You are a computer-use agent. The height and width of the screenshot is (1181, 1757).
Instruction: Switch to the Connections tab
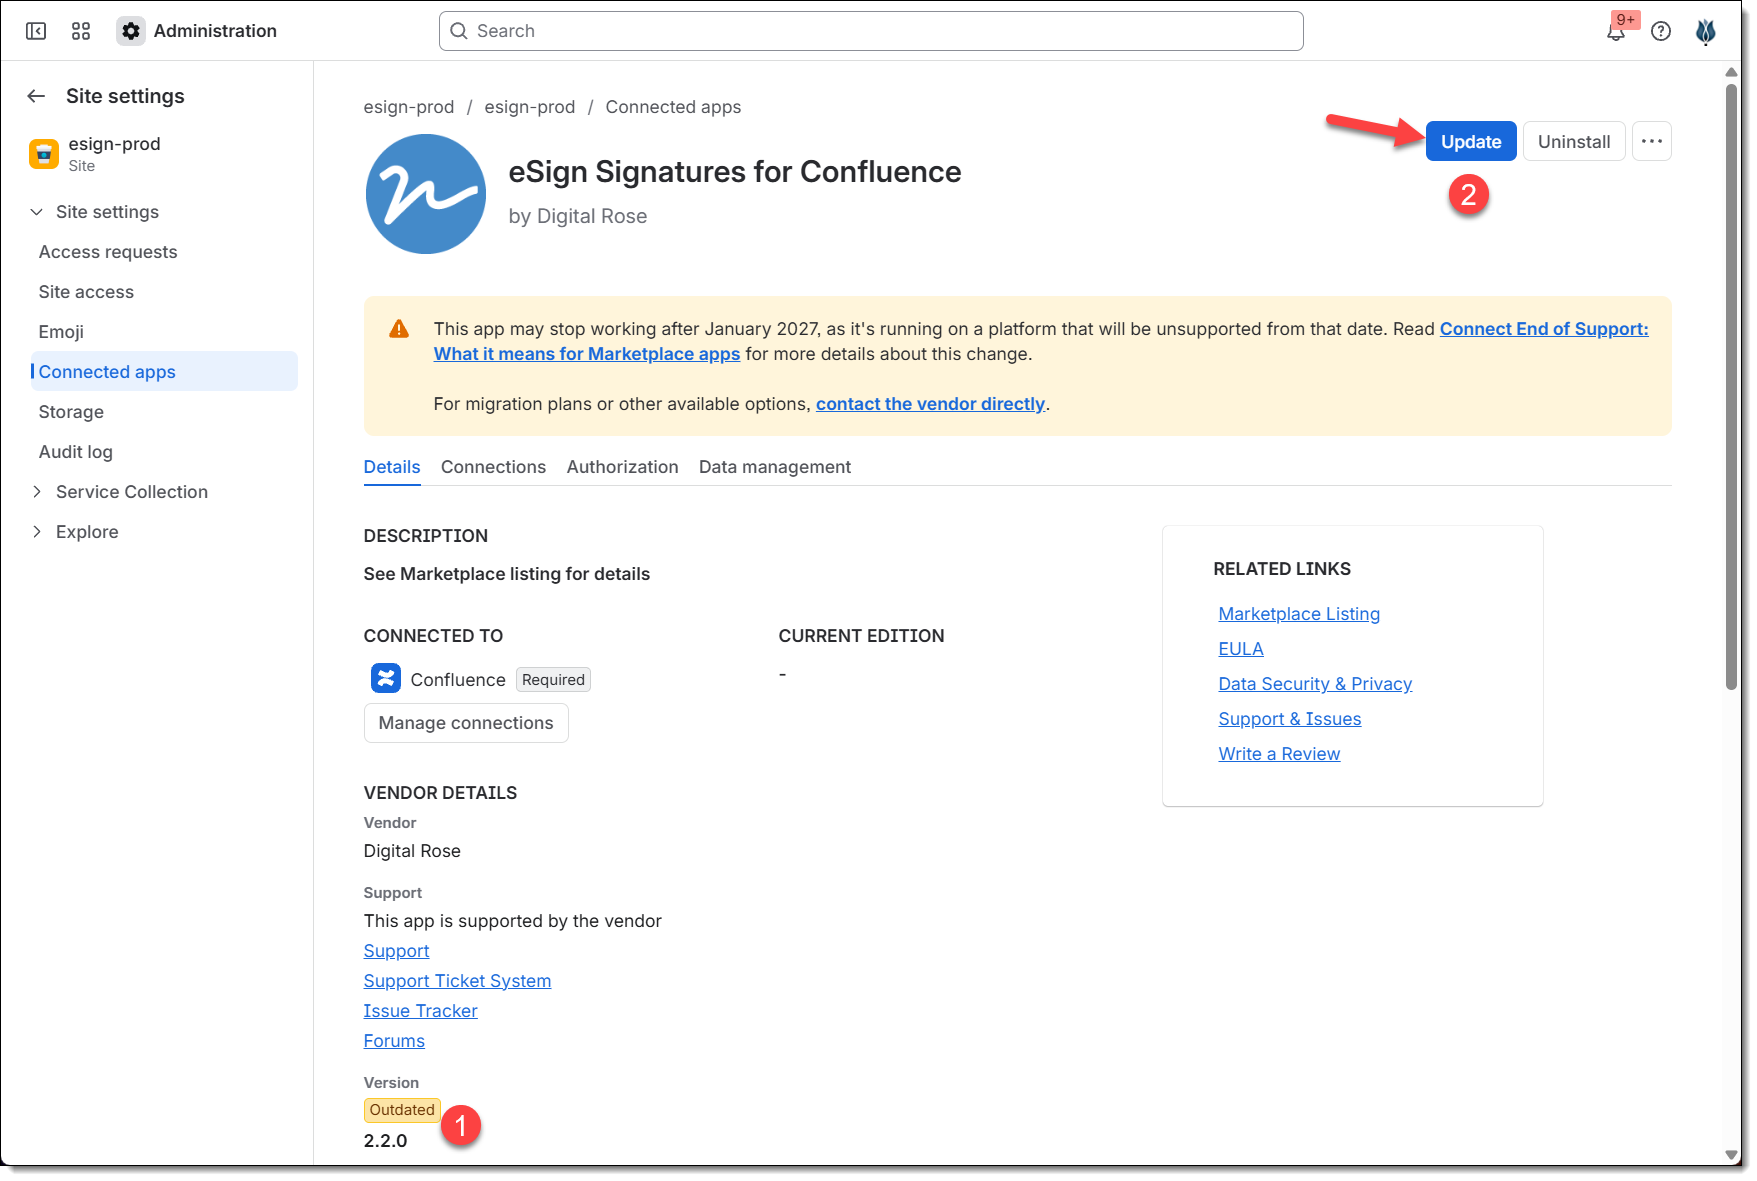[493, 467]
